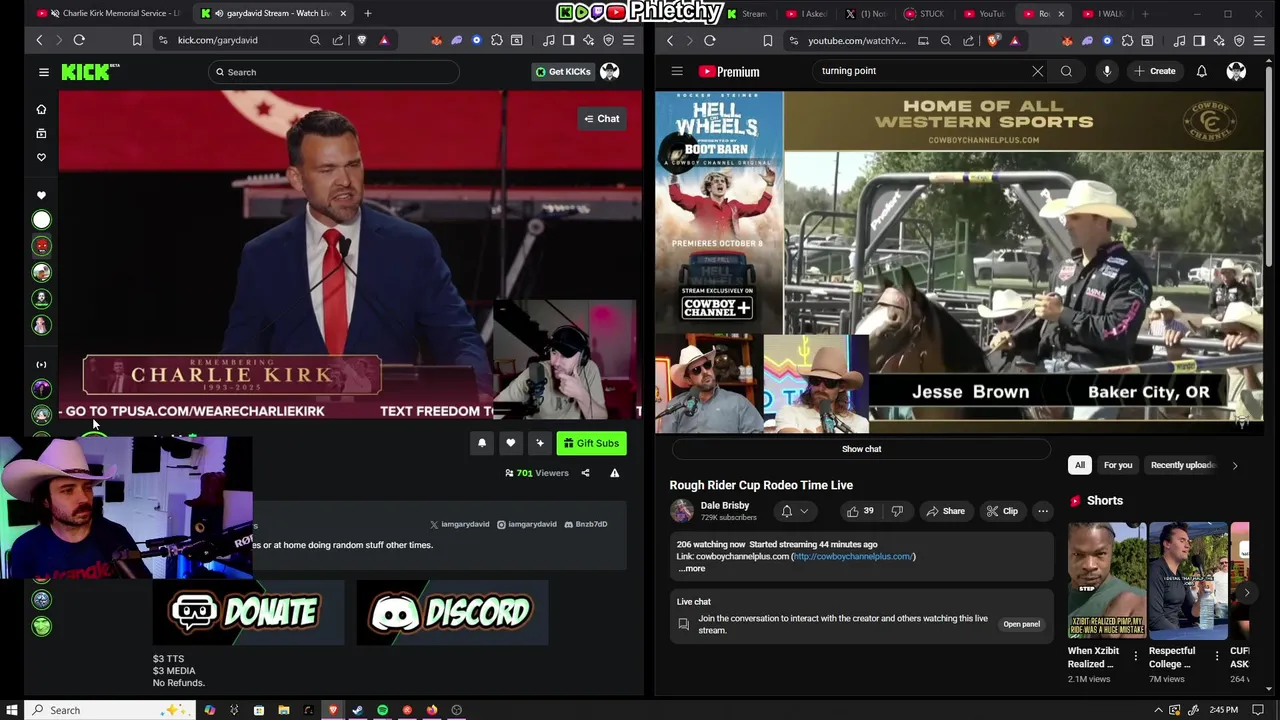This screenshot has height=720, width=1280.
Task: Click the Kick sidebar Home icon
Action: click(41, 109)
